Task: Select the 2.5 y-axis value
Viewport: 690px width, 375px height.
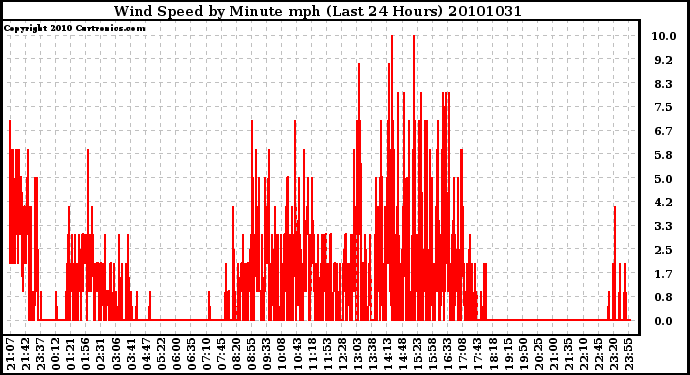Action: (x=664, y=250)
